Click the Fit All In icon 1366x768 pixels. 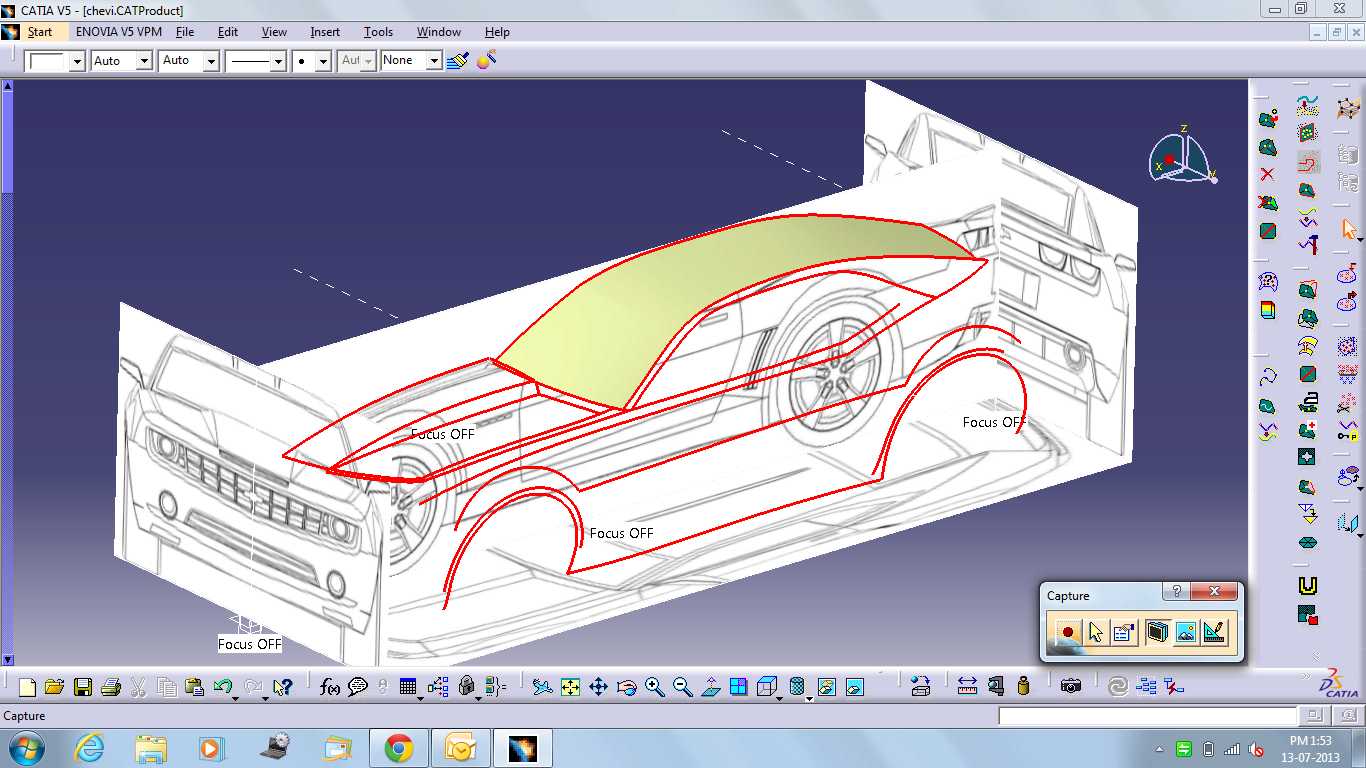pos(570,687)
